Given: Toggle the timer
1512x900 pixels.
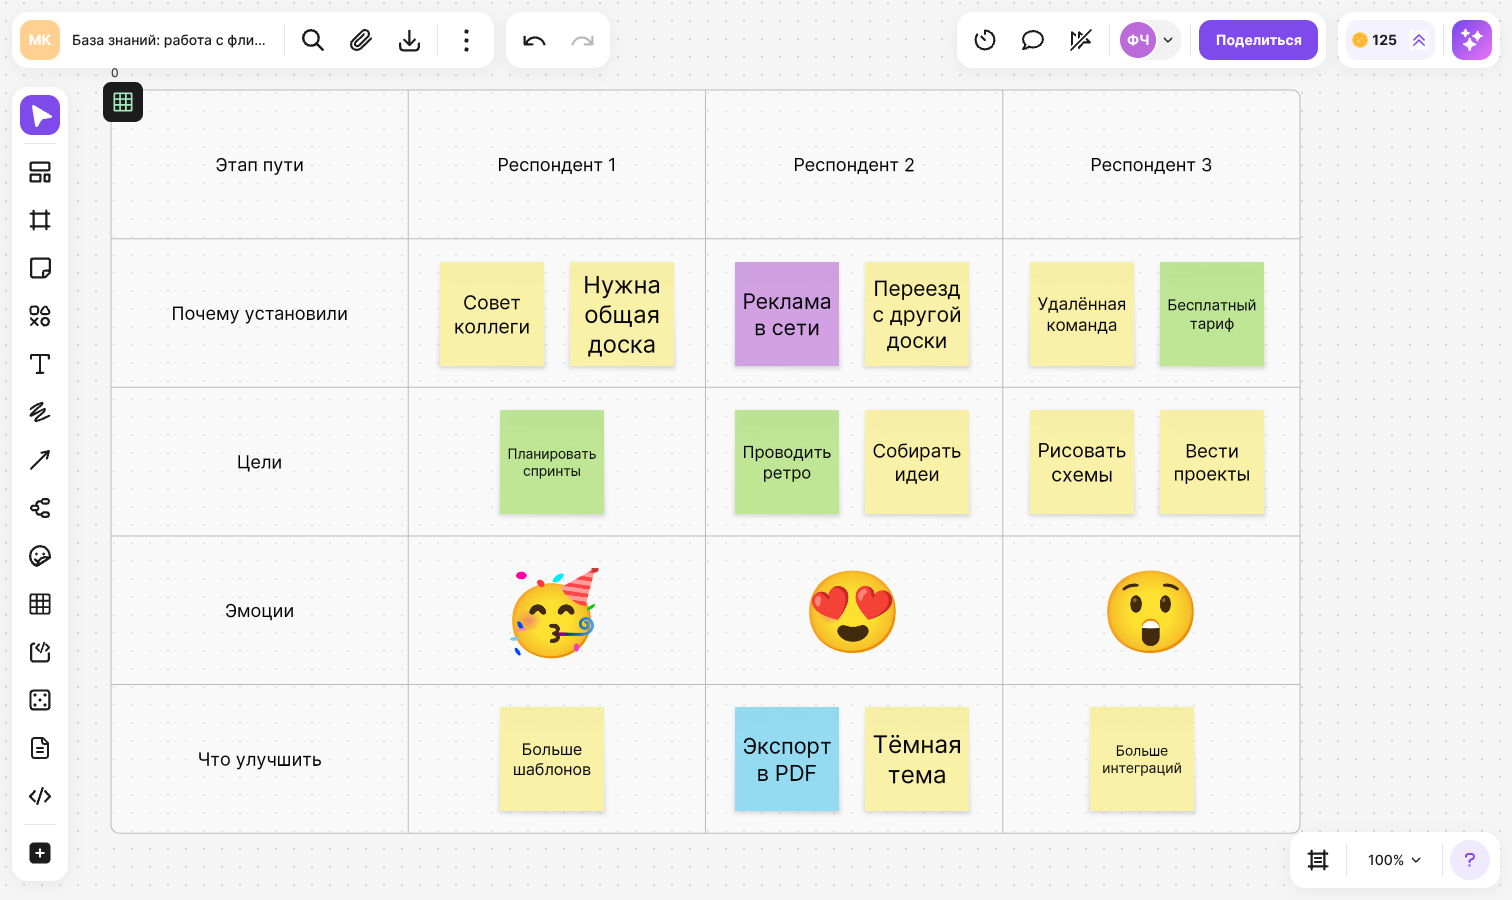Looking at the screenshot, I should coord(985,40).
